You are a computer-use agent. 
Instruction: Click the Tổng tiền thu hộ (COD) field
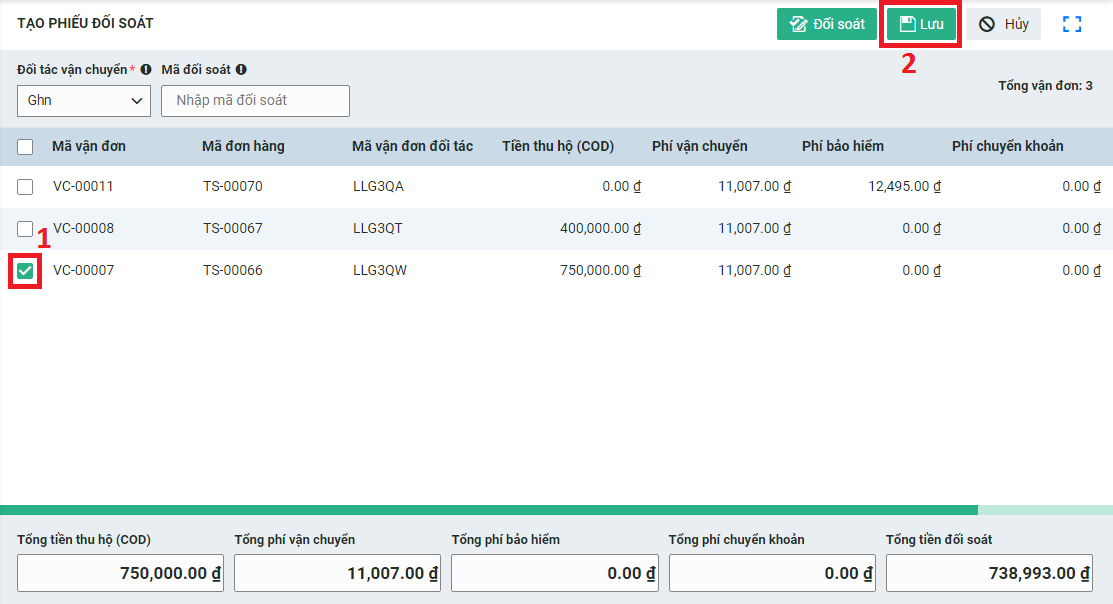(x=120, y=573)
